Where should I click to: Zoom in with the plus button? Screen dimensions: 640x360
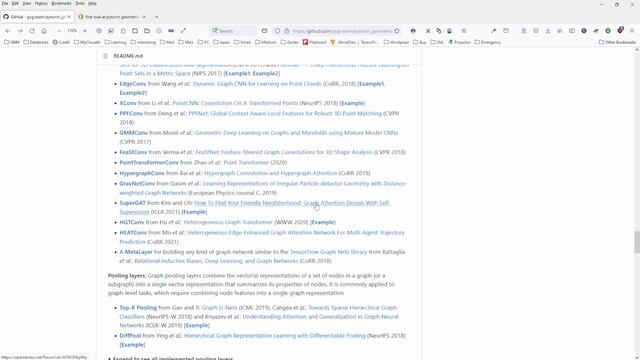[84, 31]
